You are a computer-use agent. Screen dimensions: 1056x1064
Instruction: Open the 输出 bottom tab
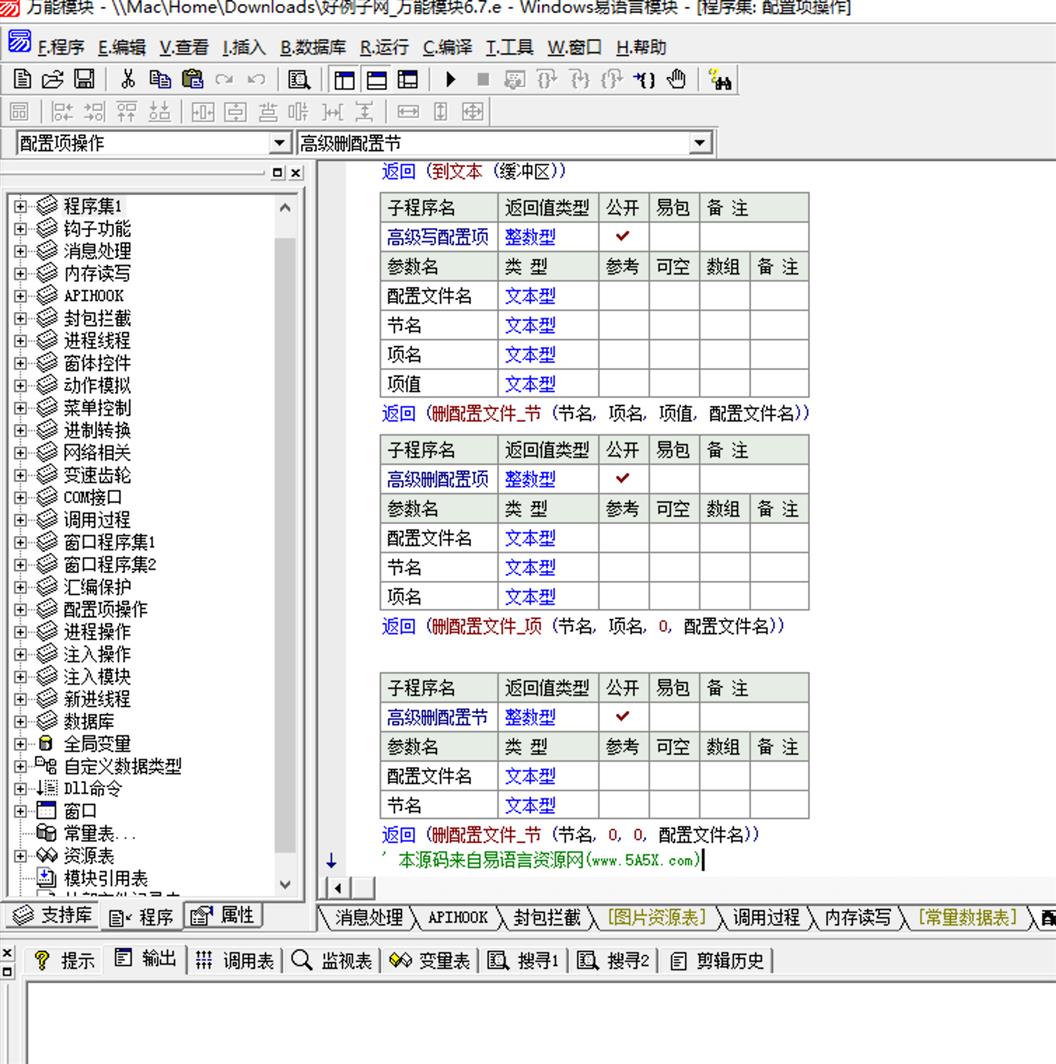(x=145, y=959)
